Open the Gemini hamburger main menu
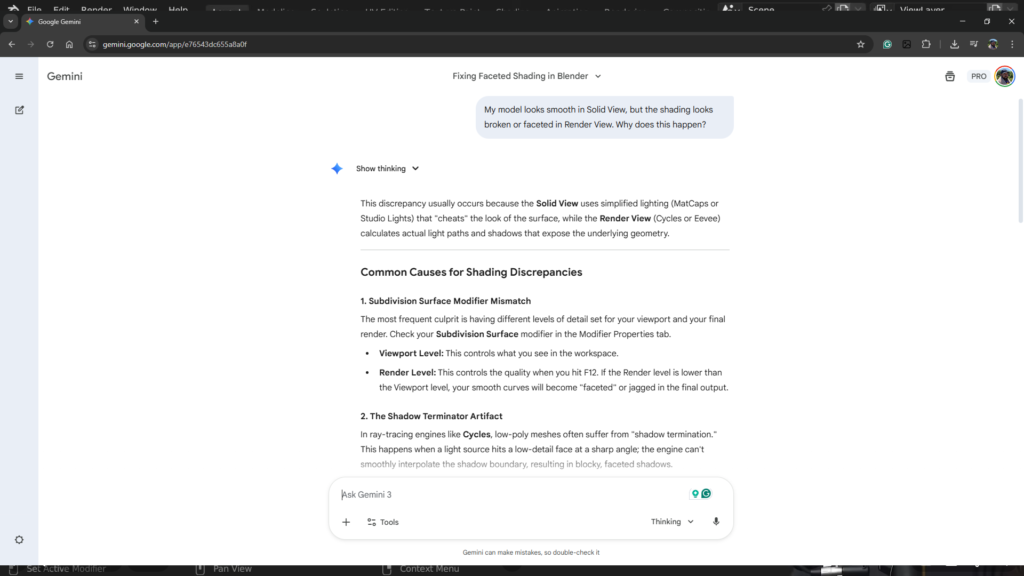Screen dimensions: 1024x576 [x=19, y=76]
